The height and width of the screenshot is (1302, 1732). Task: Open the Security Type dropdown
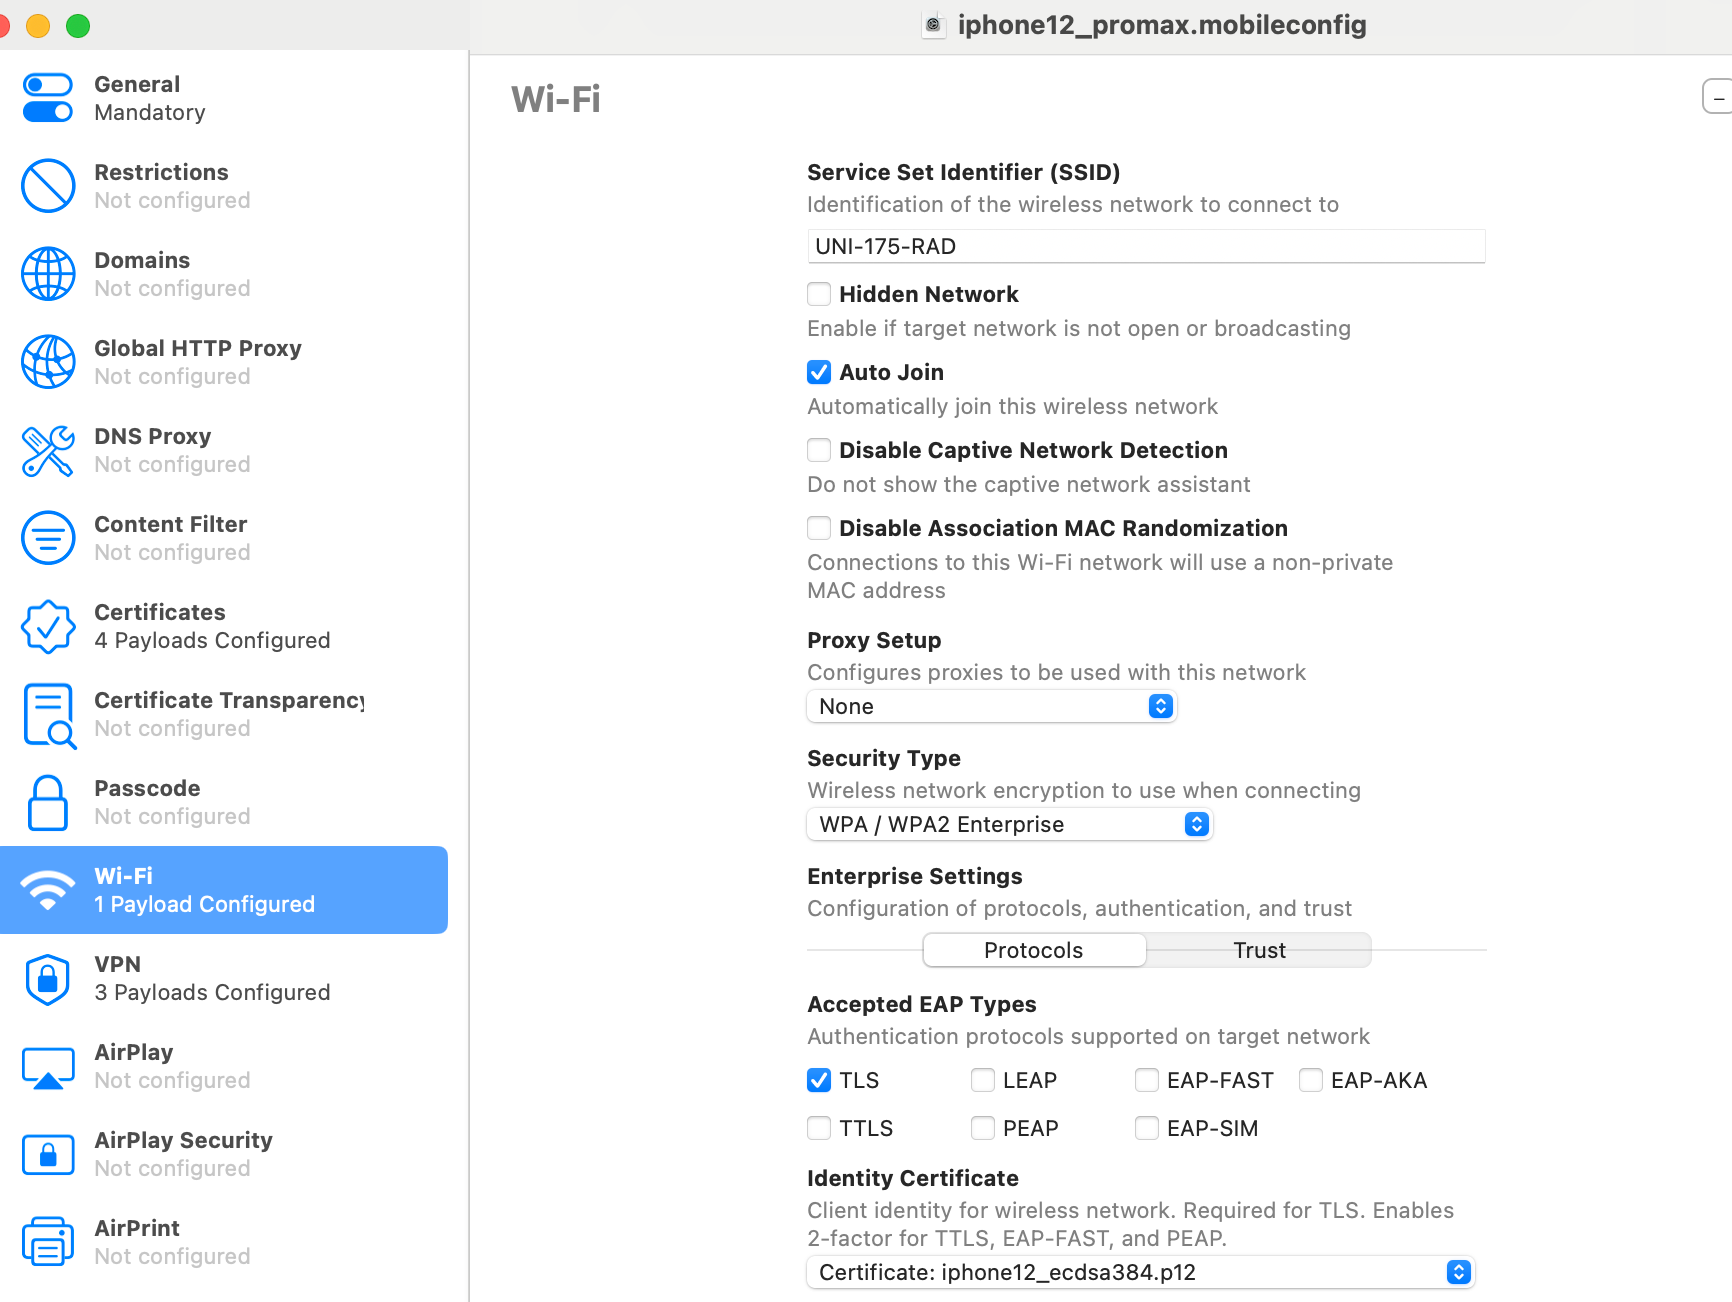click(x=1009, y=824)
